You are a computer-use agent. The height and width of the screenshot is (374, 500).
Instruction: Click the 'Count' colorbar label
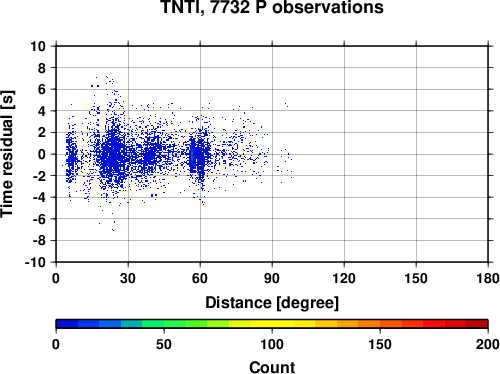[x=272, y=367]
